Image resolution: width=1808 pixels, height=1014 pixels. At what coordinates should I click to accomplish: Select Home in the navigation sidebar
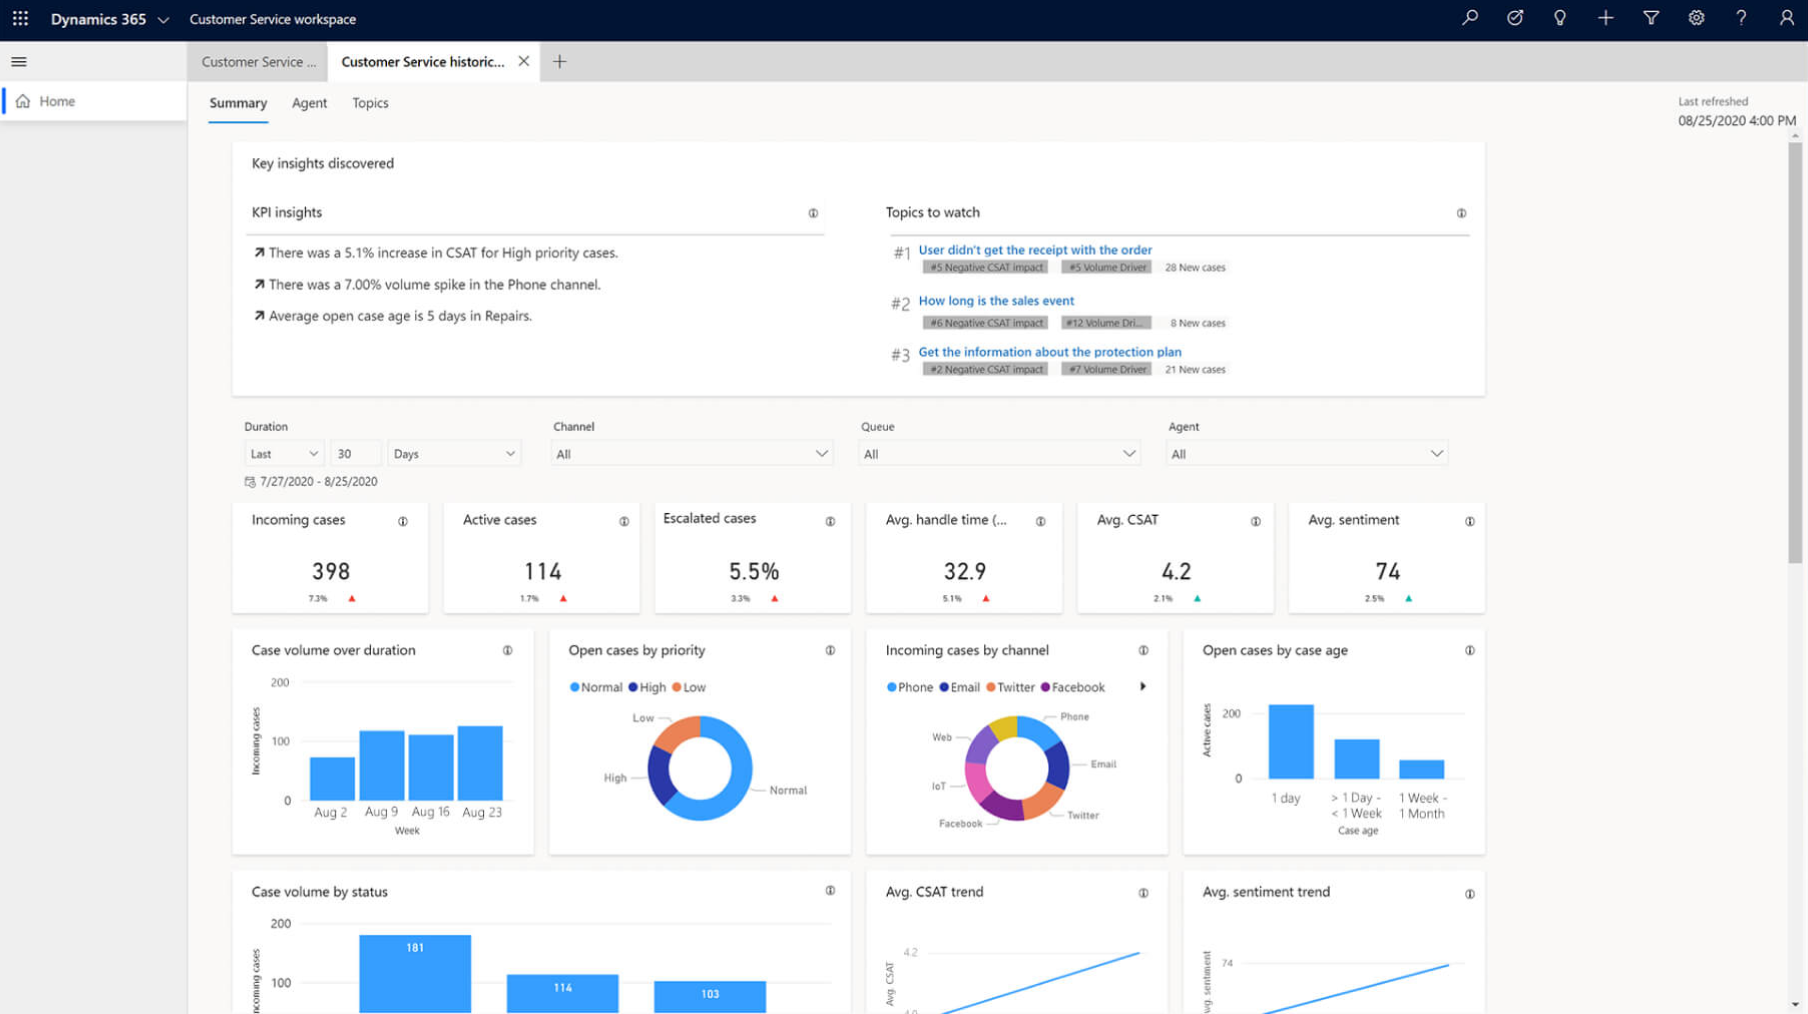tap(56, 101)
